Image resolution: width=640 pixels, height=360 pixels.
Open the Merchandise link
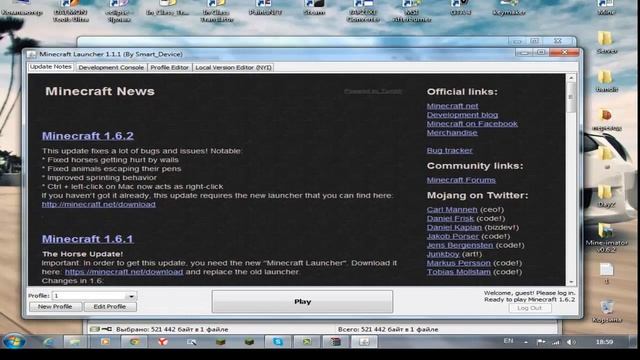pyautogui.click(x=452, y=133)
